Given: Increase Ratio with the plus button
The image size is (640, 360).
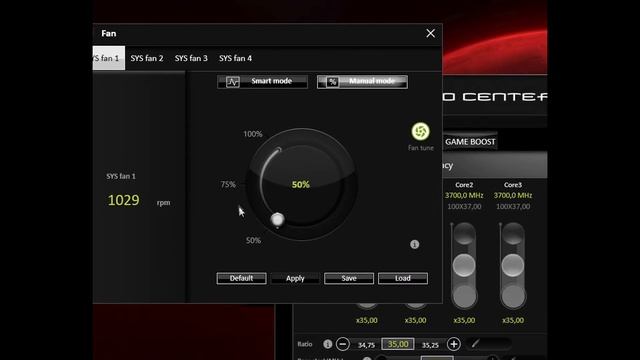Looking at the screenshot, I should coord(453,344).
